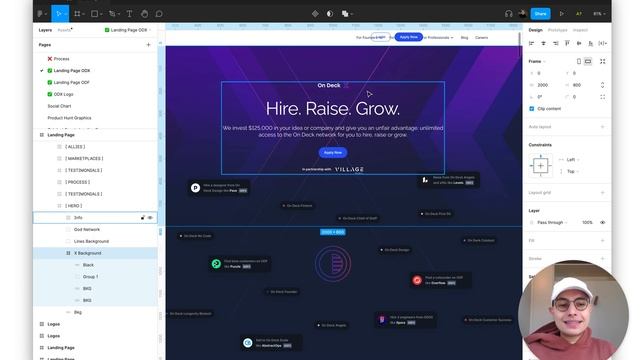Toggle the constrain proportions icon
The width and height of the screenshot is (640, 360).
602,85
